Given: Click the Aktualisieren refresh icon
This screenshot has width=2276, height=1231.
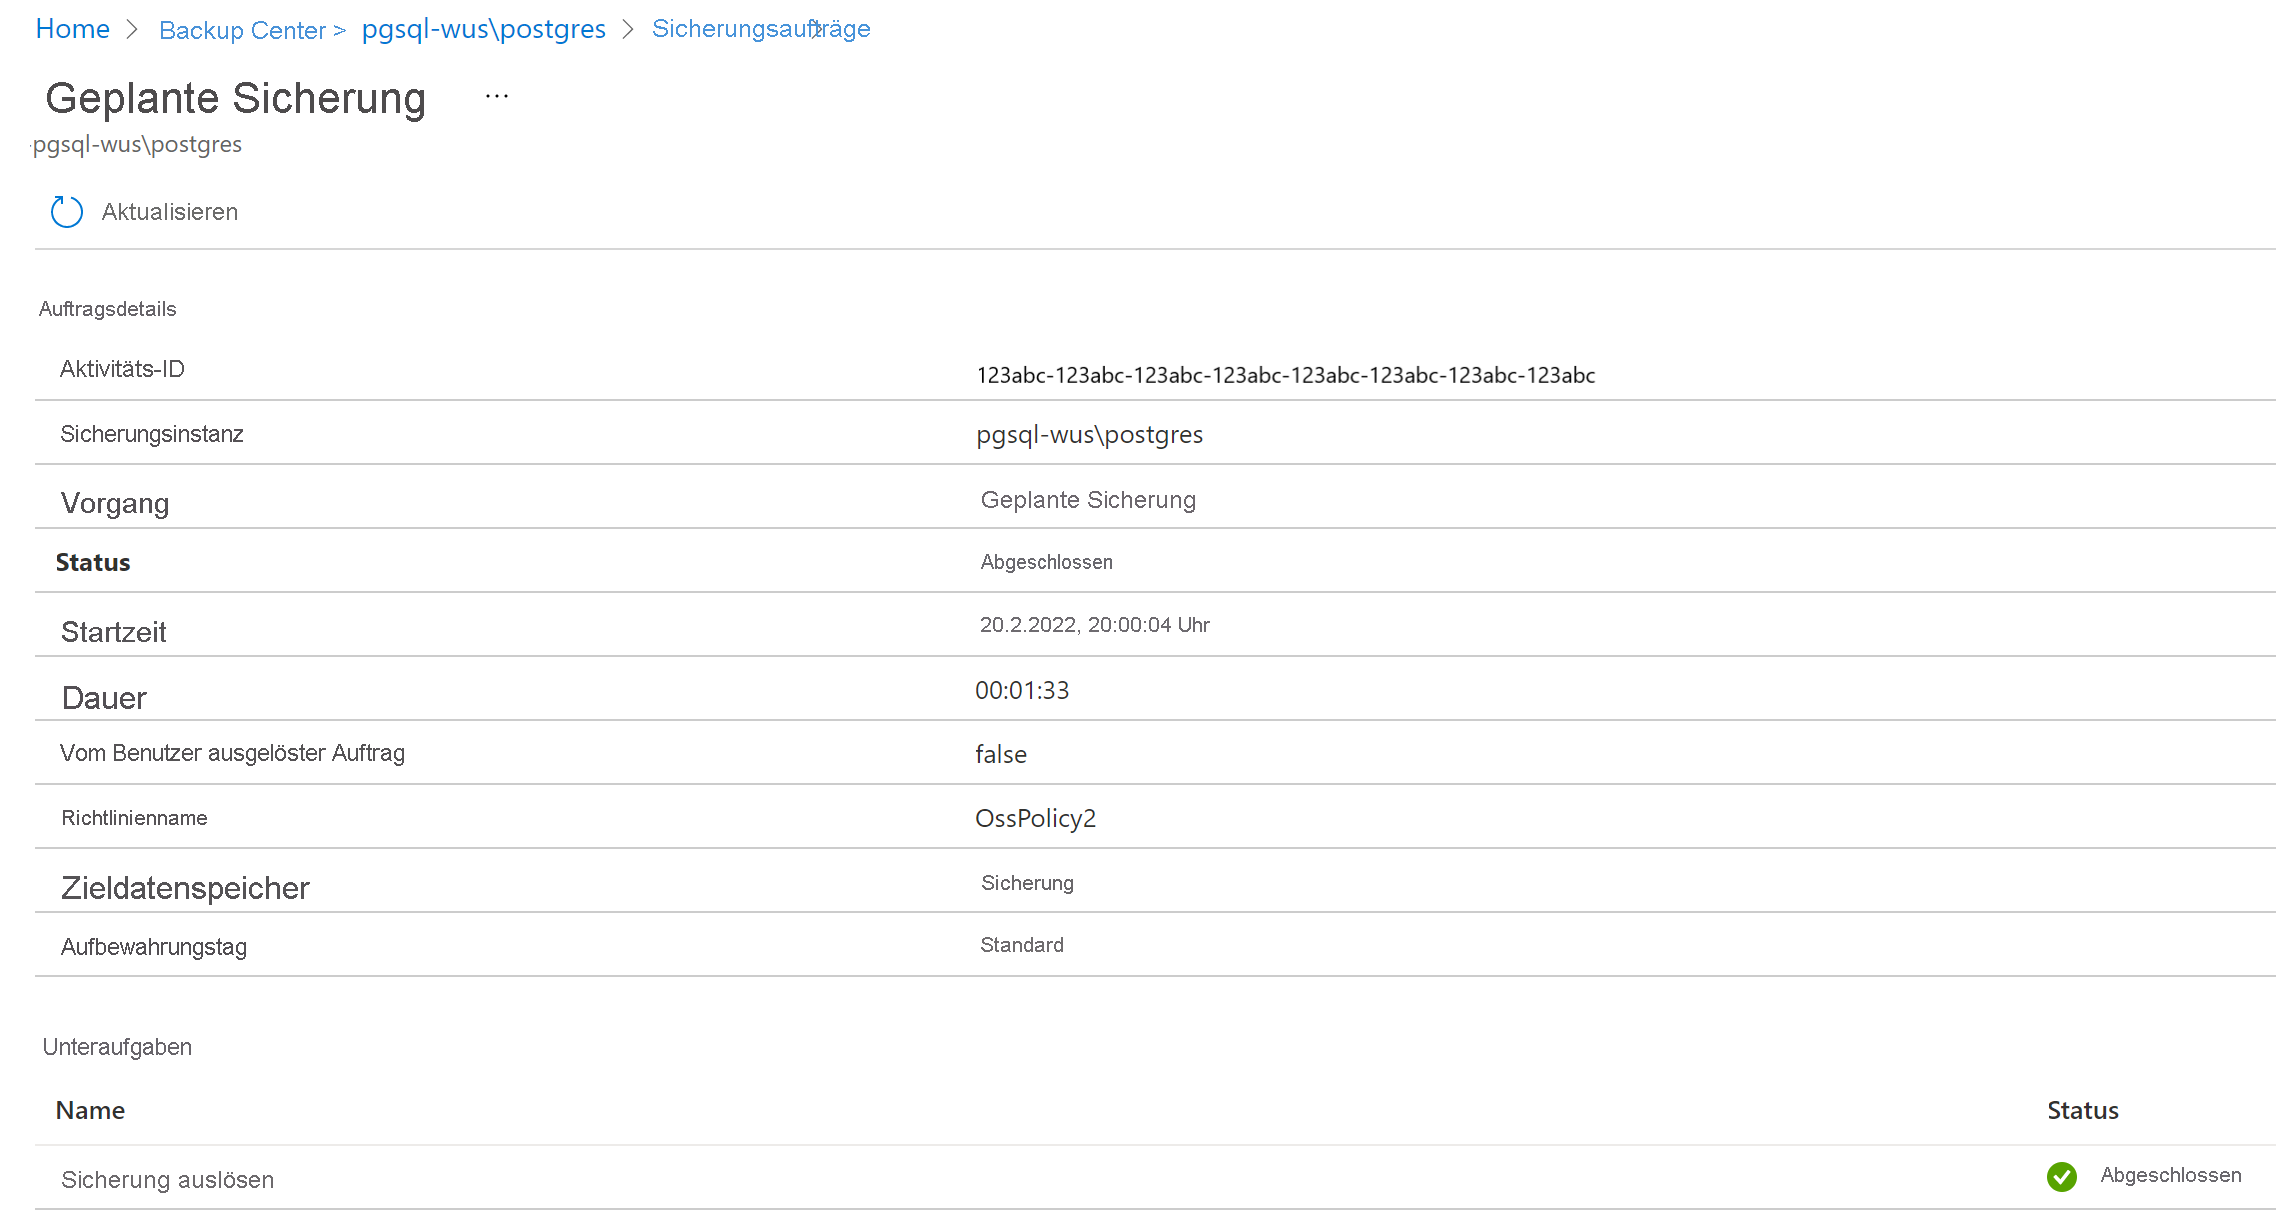Looking at the screenshot, I should click(x=67, y=212).
